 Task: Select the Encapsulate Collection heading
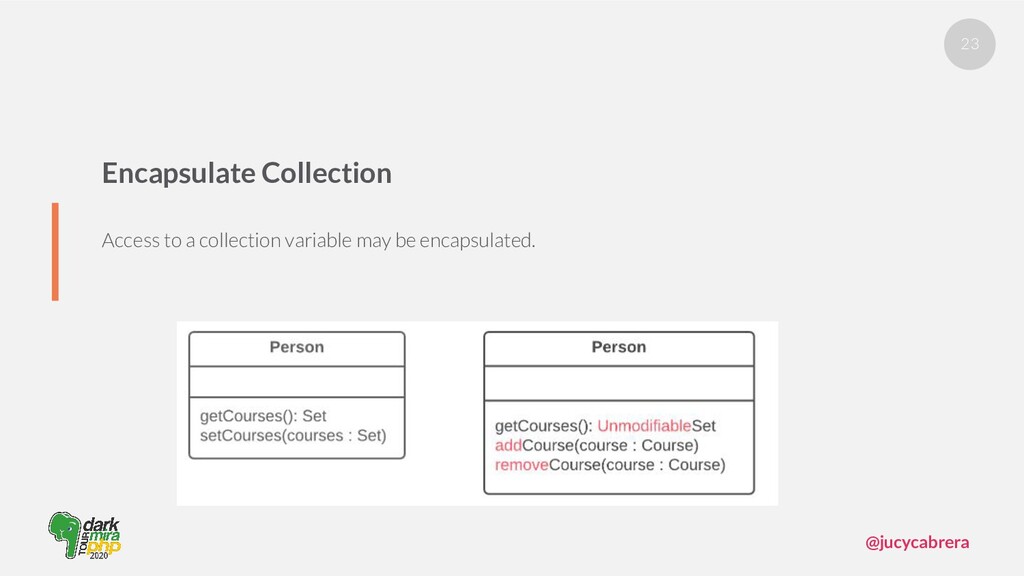tap(246, 173)
